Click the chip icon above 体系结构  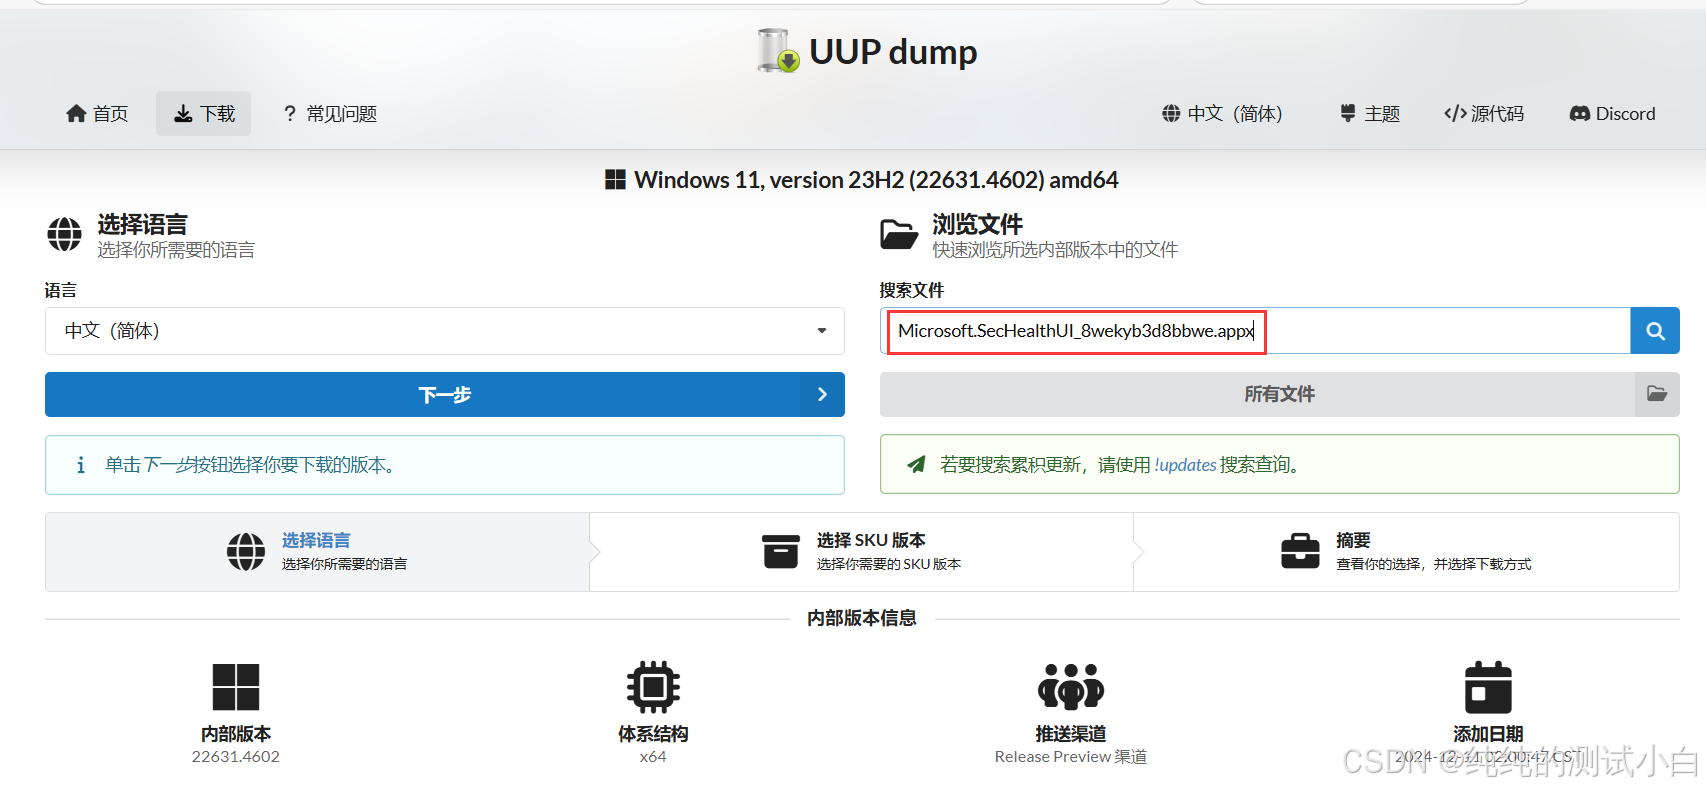653,687
